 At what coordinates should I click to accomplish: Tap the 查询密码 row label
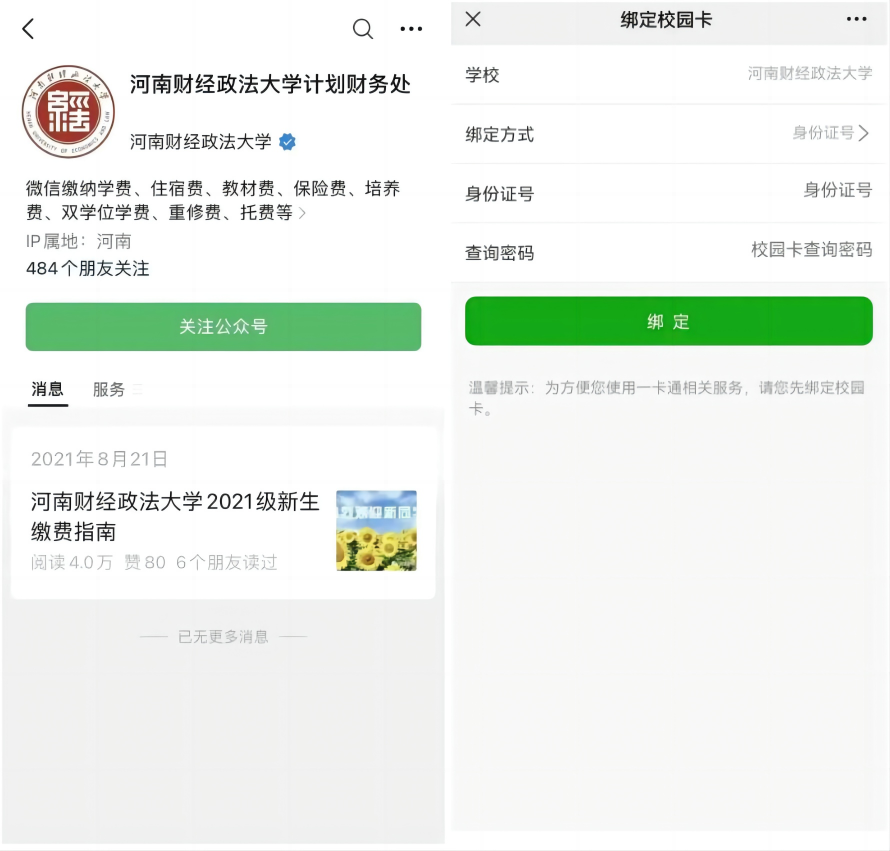(499, 253)
